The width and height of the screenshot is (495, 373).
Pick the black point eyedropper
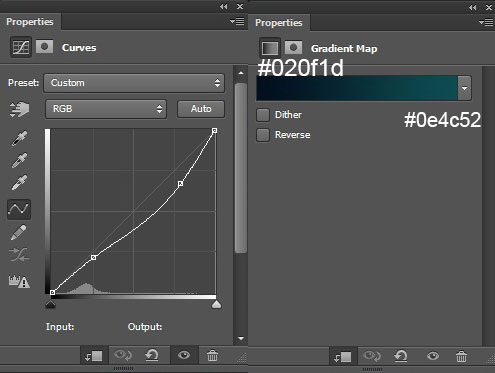19,138
